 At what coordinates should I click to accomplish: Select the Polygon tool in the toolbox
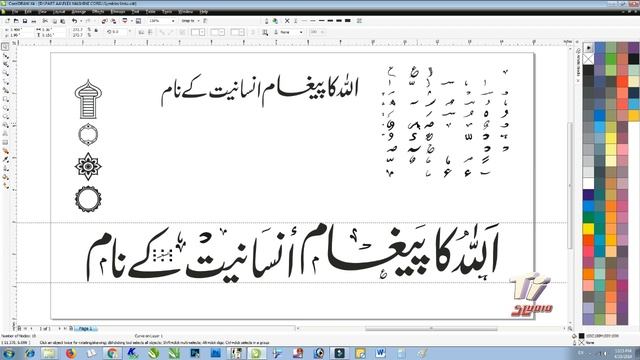5,116
